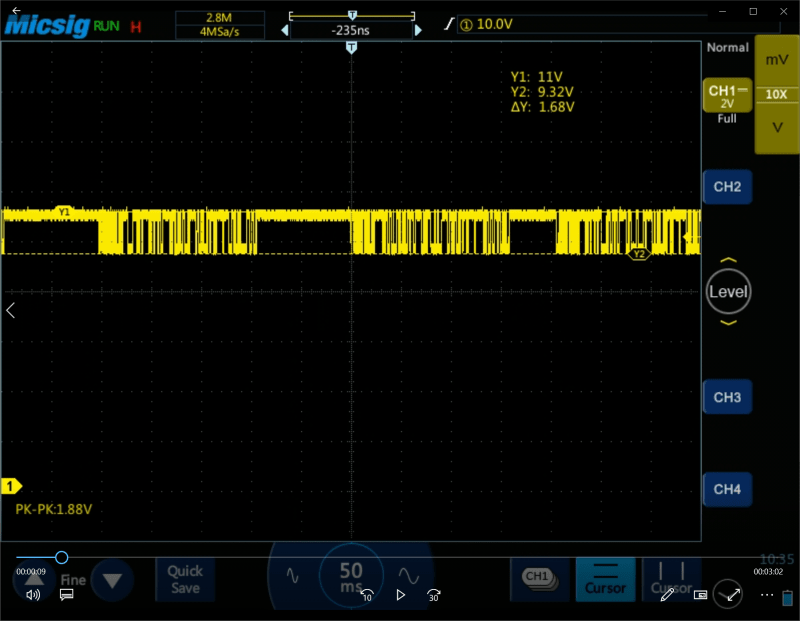This screenshot has width=800, height=621.
Task: Click the video progress slider knob
Action: [x=62, y=557]
